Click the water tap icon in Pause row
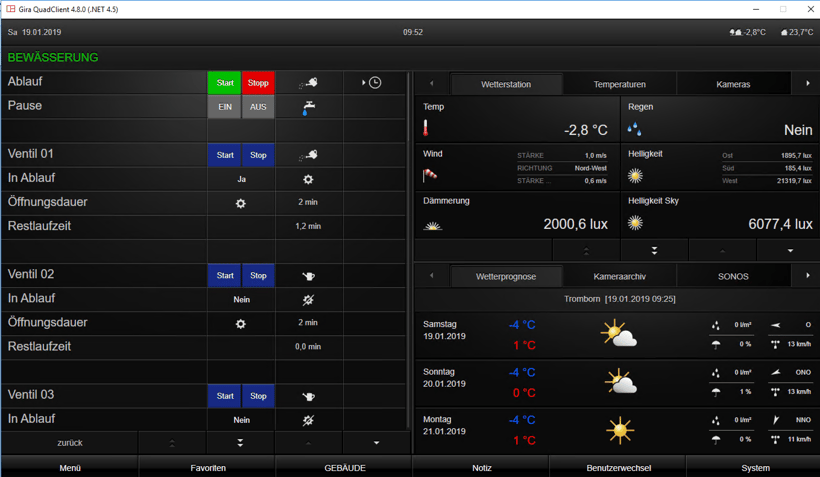 pyautogui.click(x=309, y=106)
